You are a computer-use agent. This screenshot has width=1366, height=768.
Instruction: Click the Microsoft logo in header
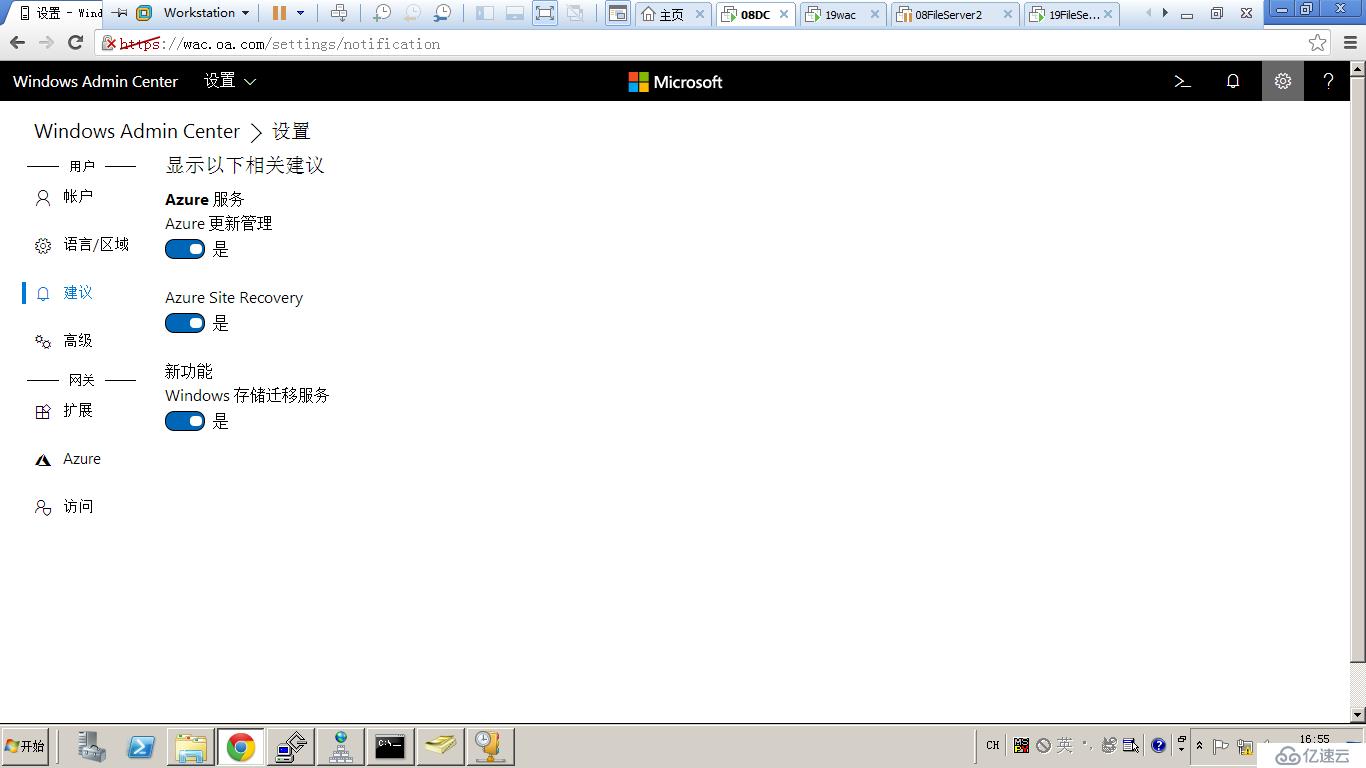coord(675,82)
